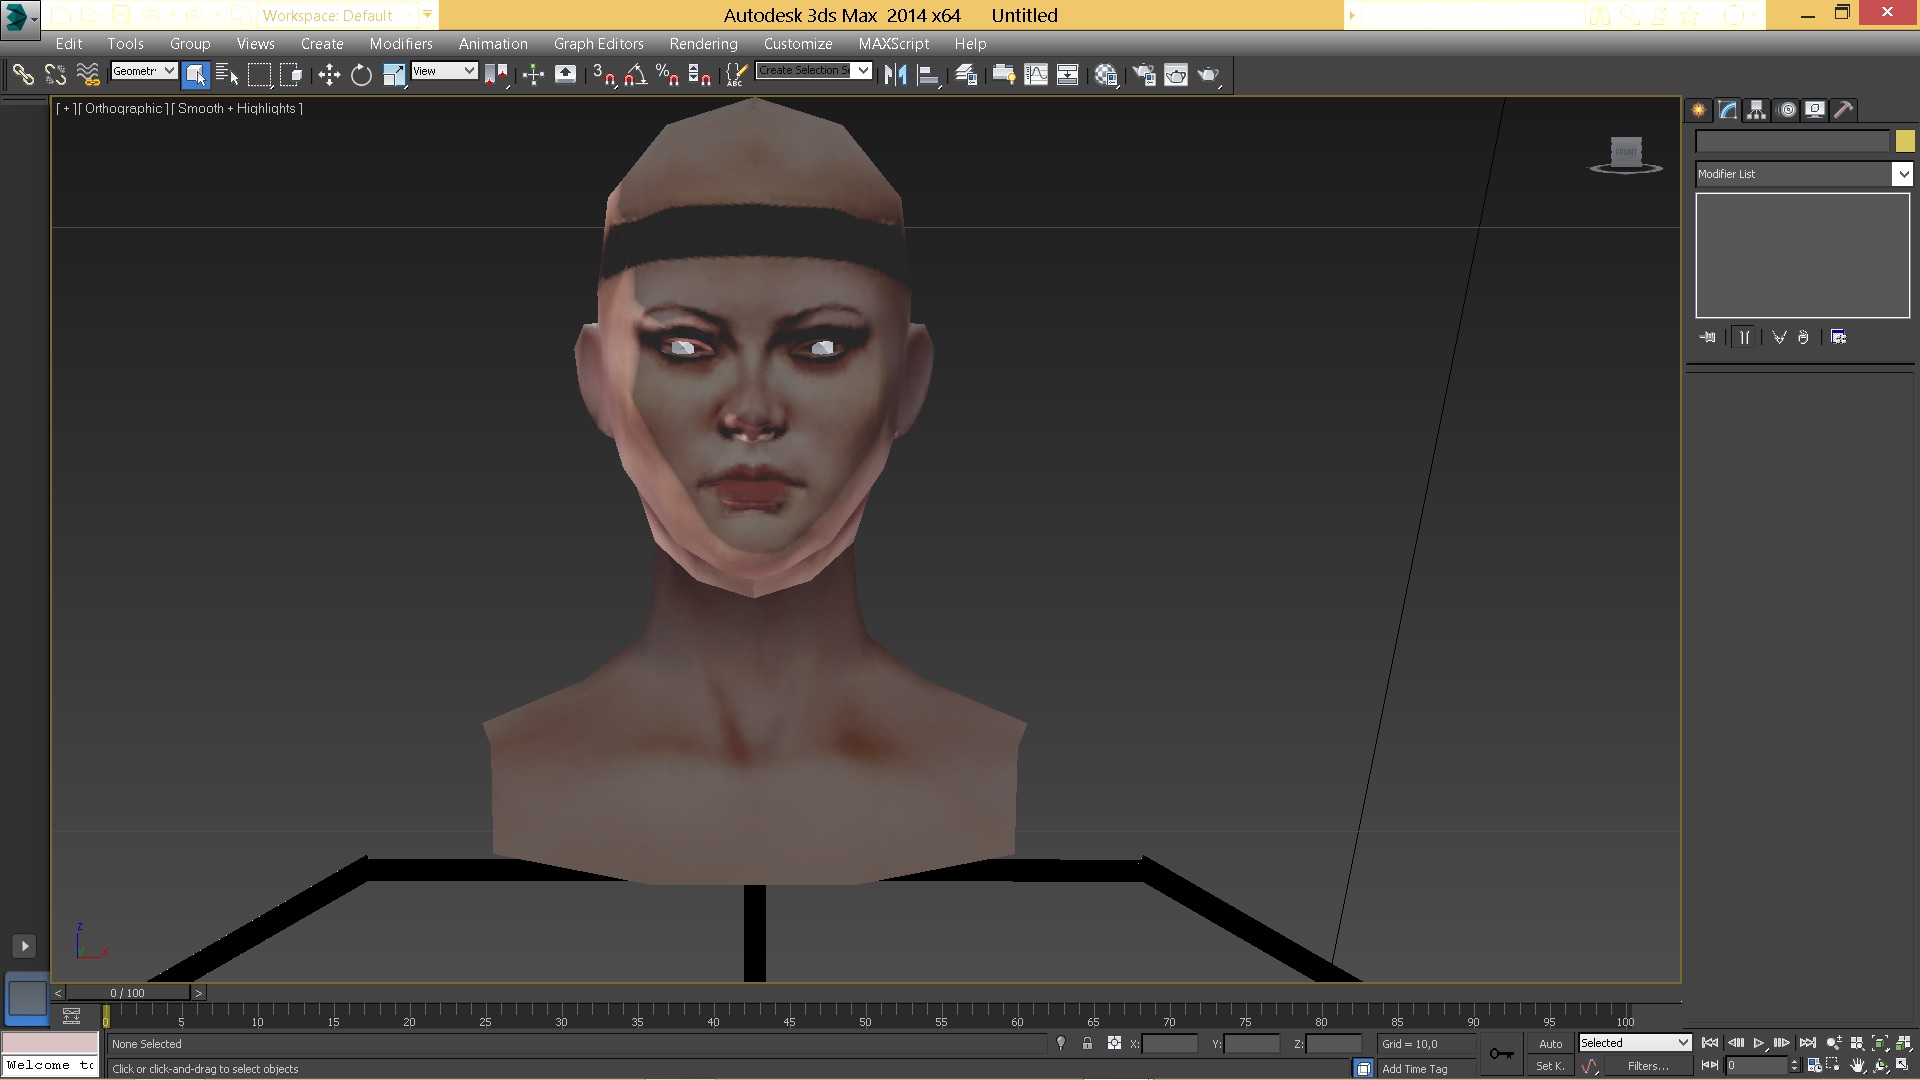Screen dimensions: 1920x1080
Task: Click the Render Production teapot icon
Action: (x=1208, y=75)
